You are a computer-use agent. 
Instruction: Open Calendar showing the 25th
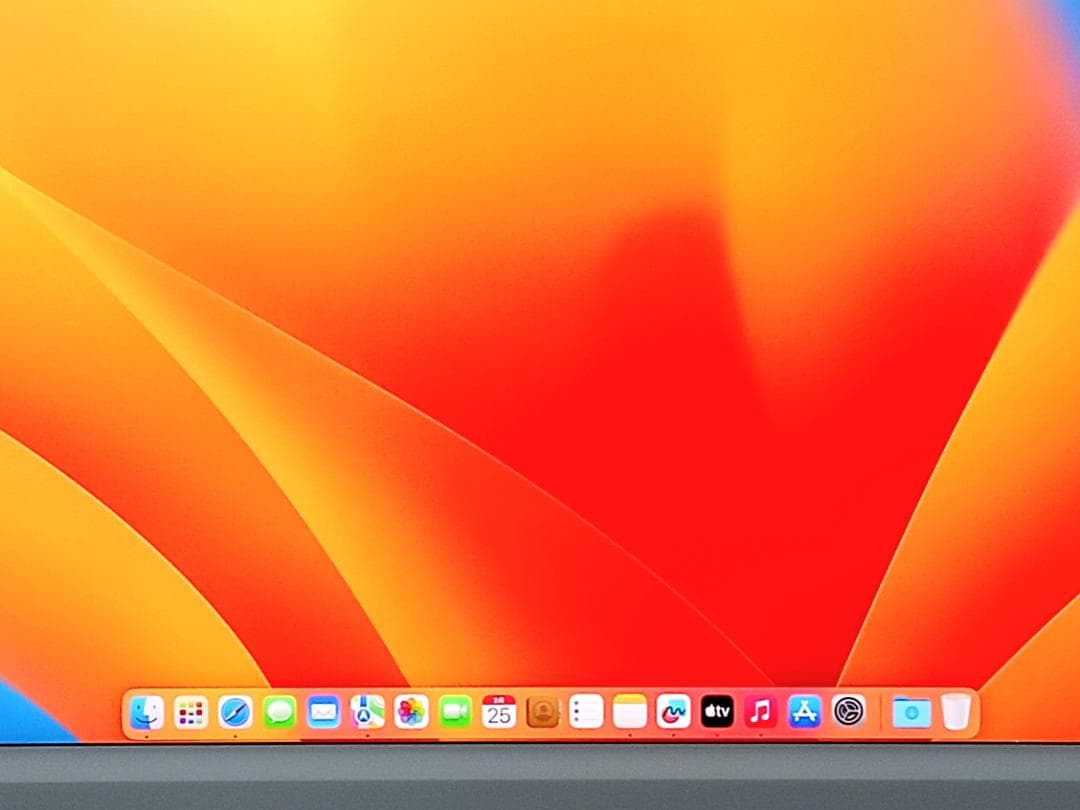tap(500, 712)
